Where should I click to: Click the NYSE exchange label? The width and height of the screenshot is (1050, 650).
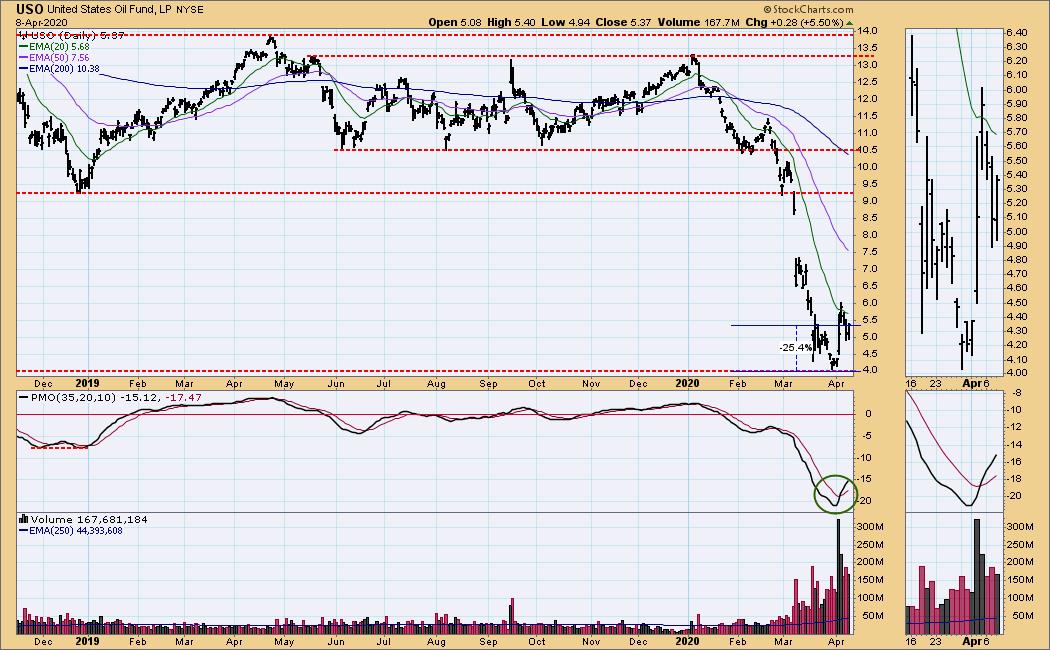pyautogui.click(x=190, y=9)
